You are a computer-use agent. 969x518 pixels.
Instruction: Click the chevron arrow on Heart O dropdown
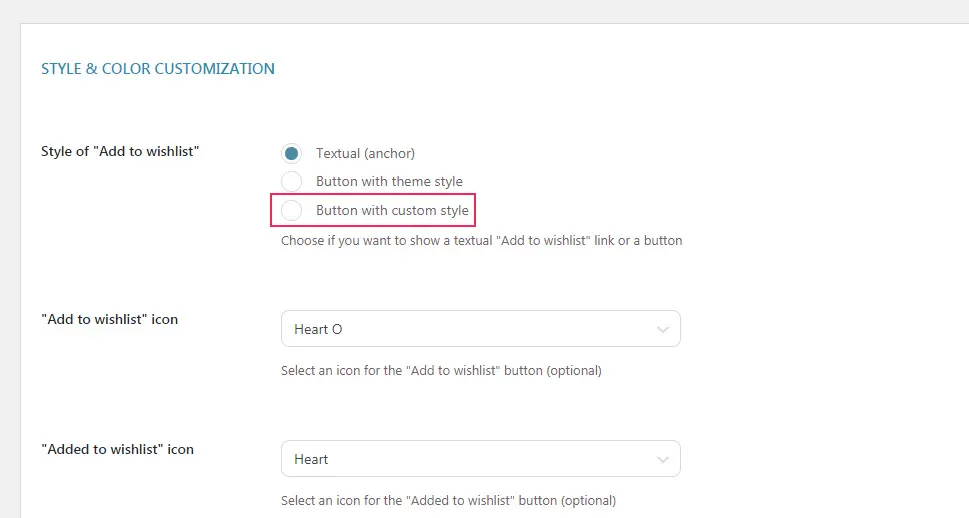click(662, 329)
